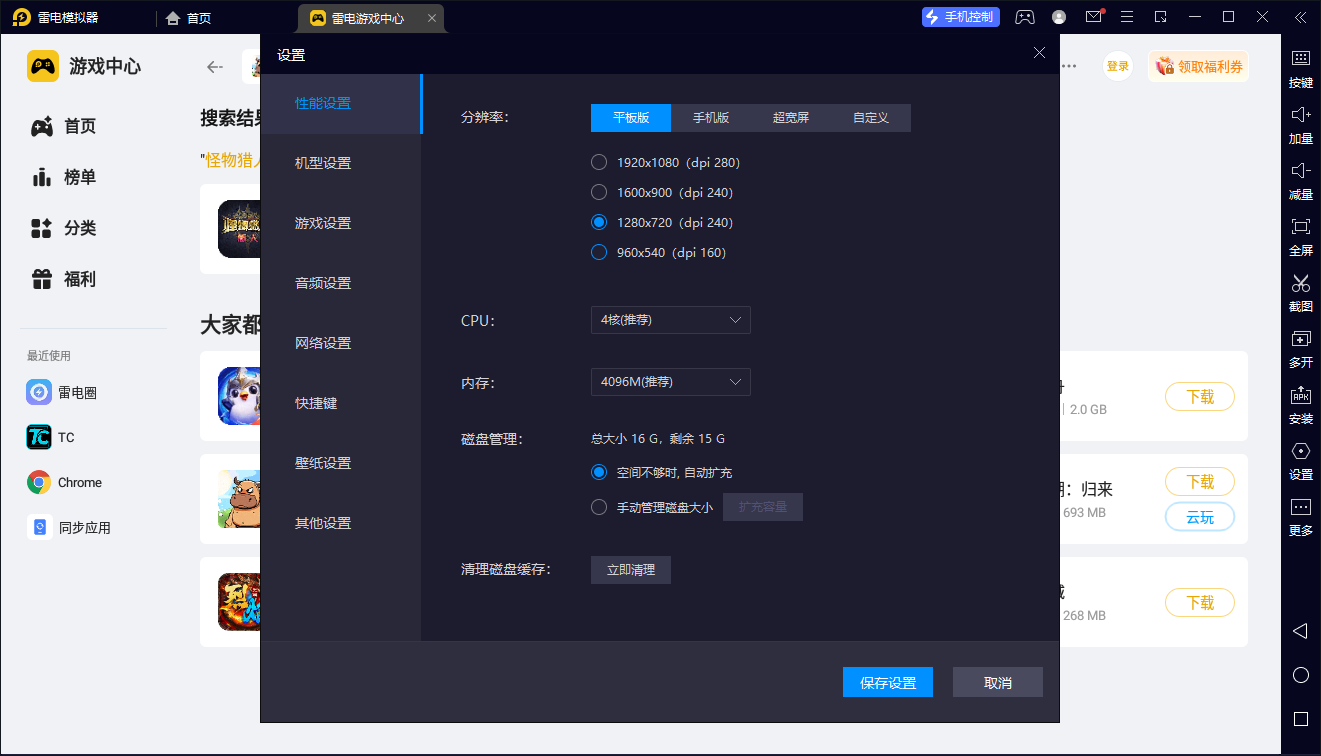The height and width of the screenshot is (756, 1321).
Task: Click the 保存设置 save button
Action: tap(888, 682)
